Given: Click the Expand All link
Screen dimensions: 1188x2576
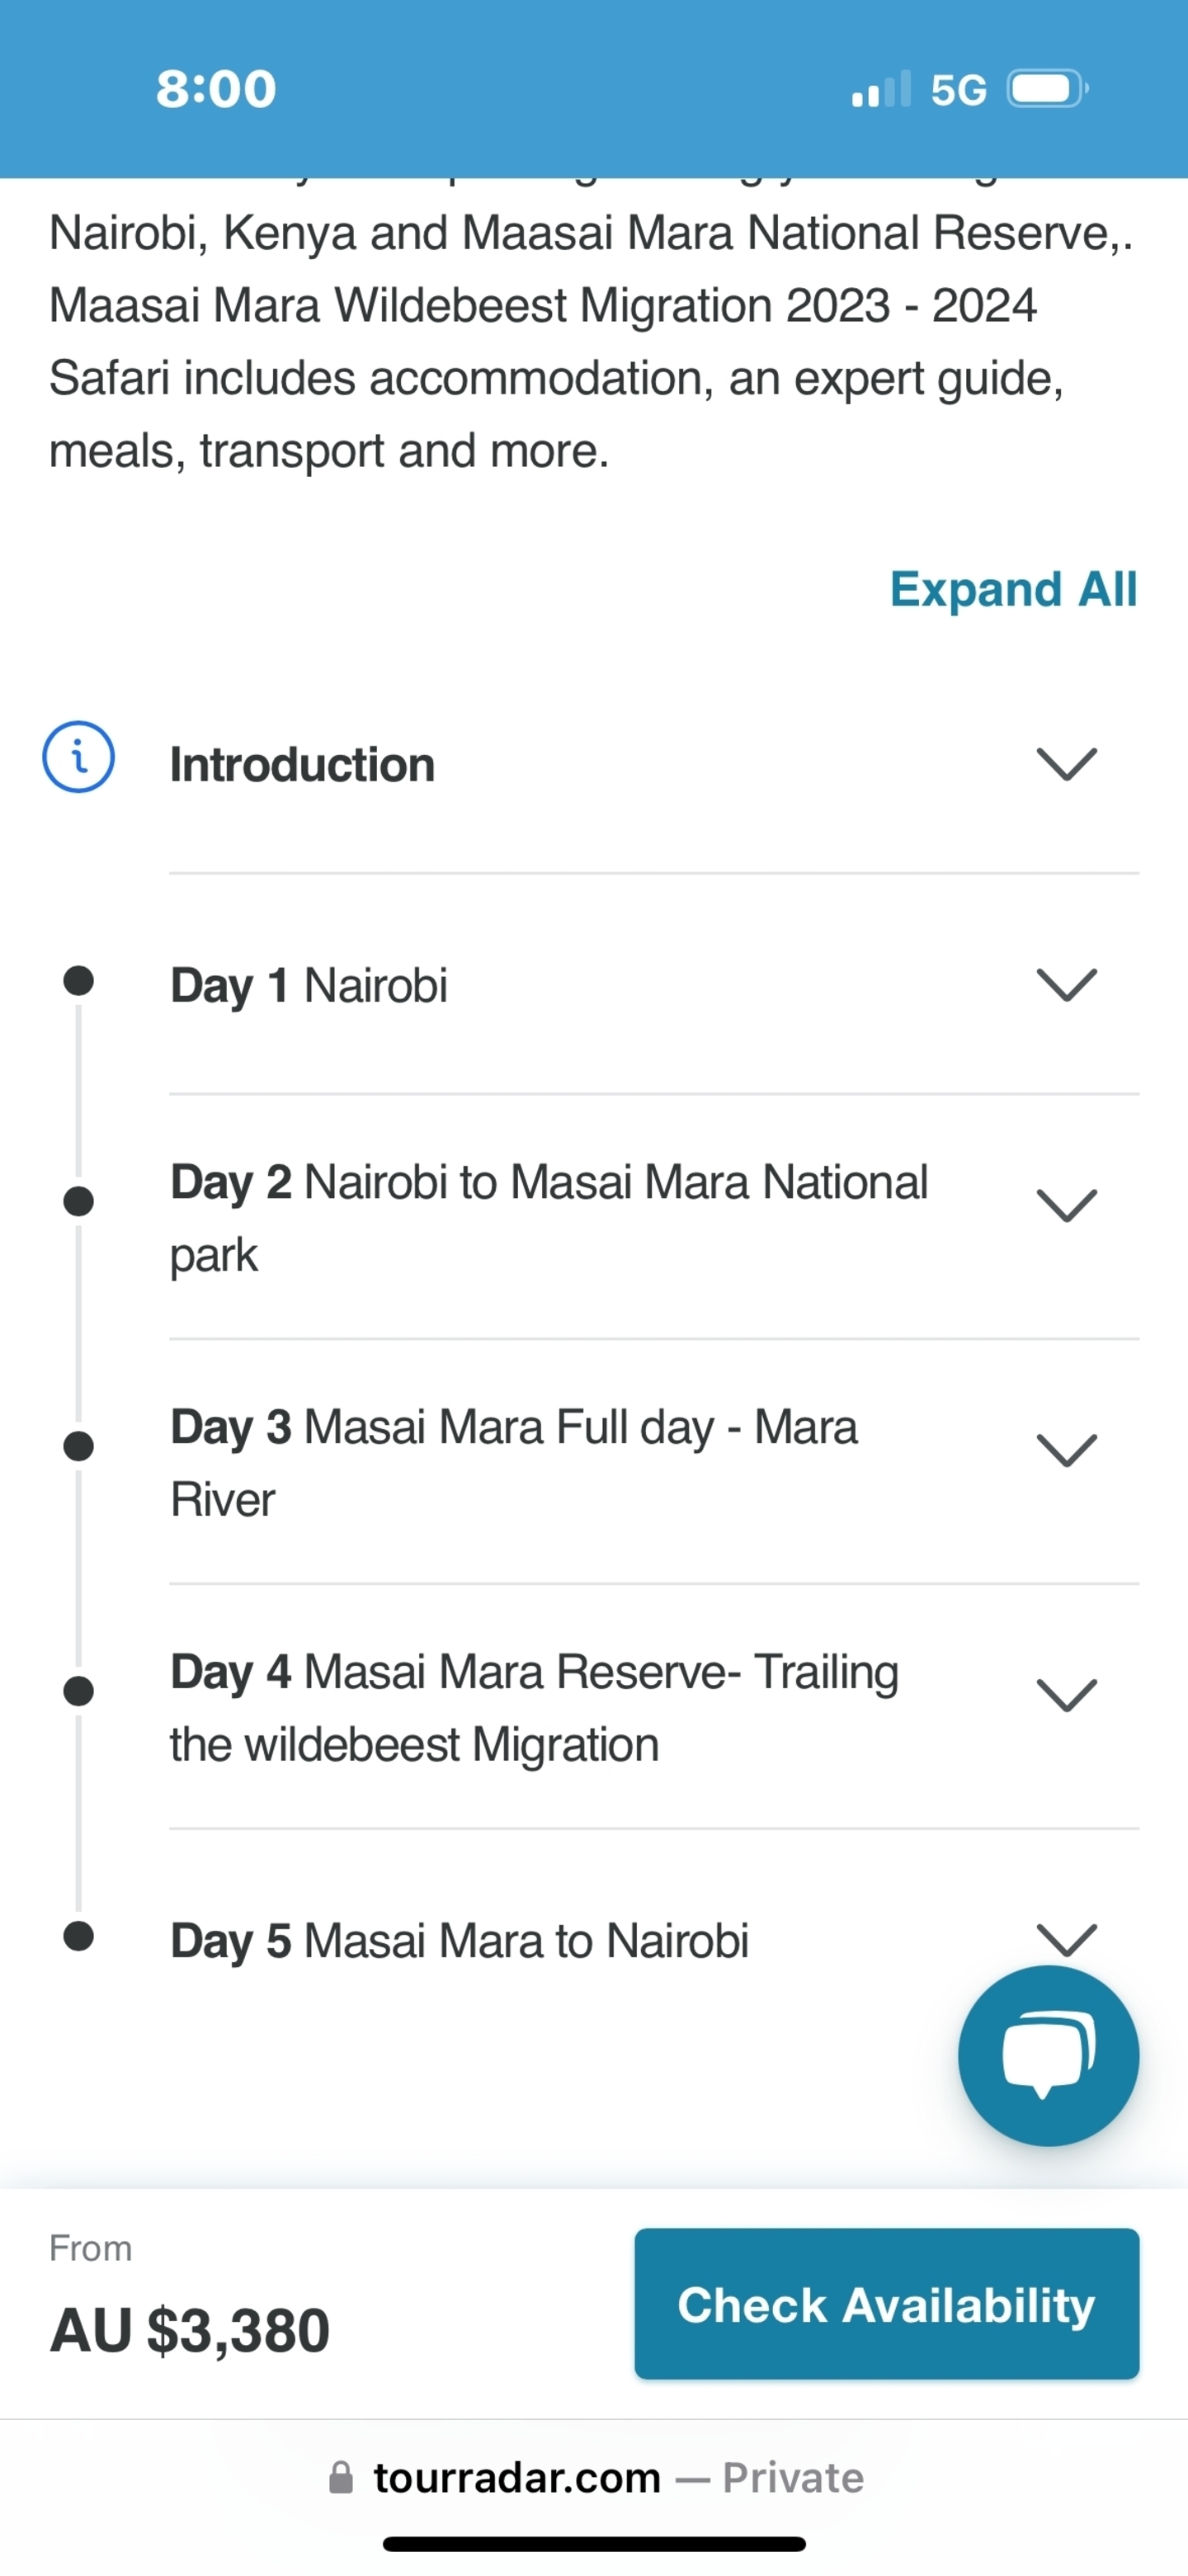Looking at the screenshot, I should pos(1013,589).
